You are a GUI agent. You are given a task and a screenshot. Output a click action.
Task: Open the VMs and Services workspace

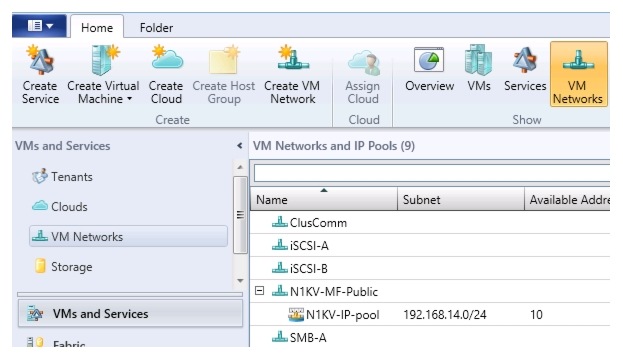click(130, 314)
